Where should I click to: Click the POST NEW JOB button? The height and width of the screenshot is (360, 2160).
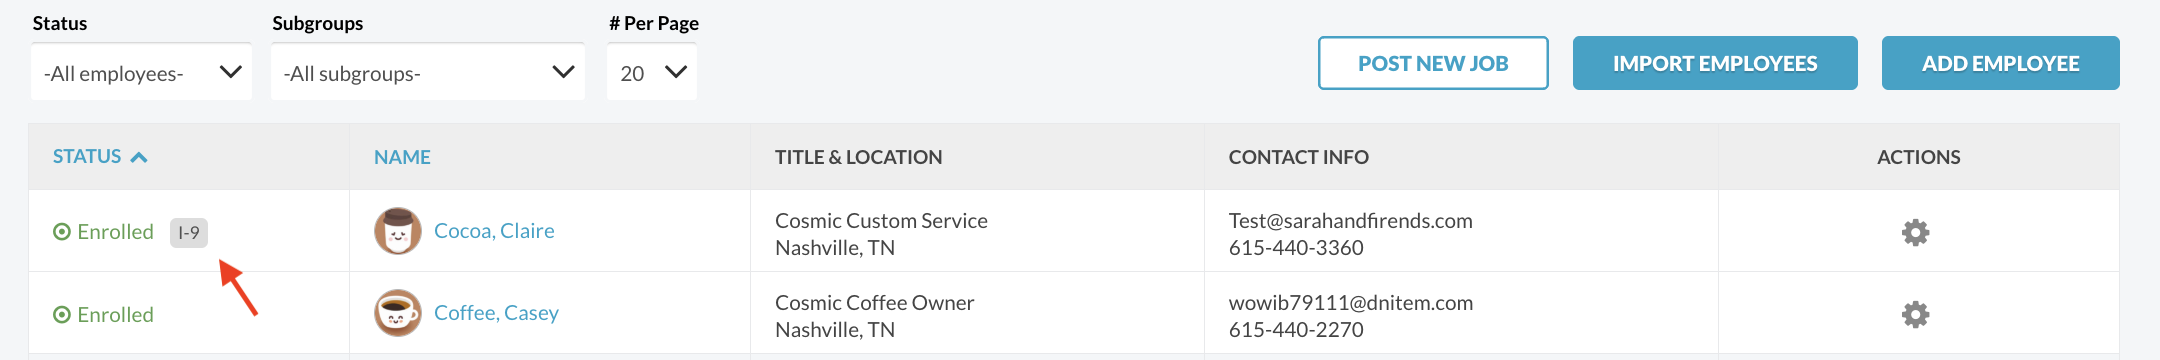coord(1433,63)
